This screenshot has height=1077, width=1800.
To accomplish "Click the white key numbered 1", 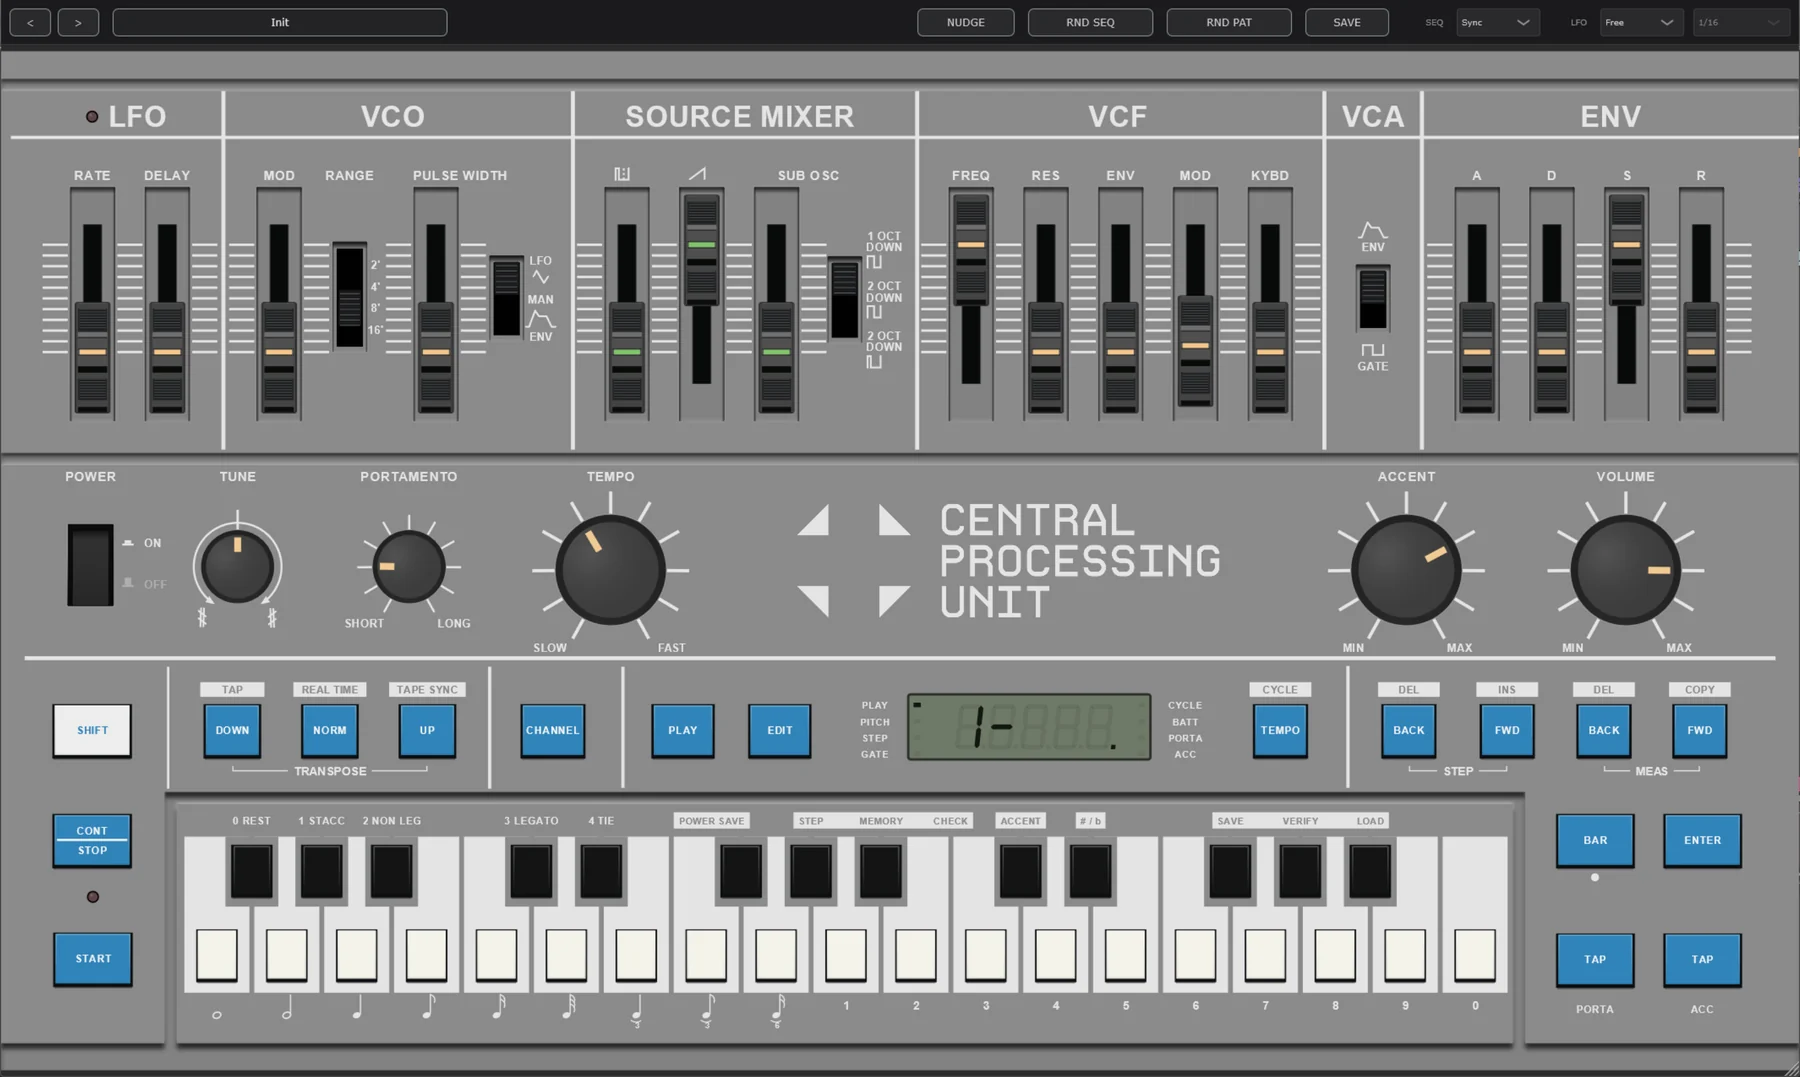I will tap(846, 955).
